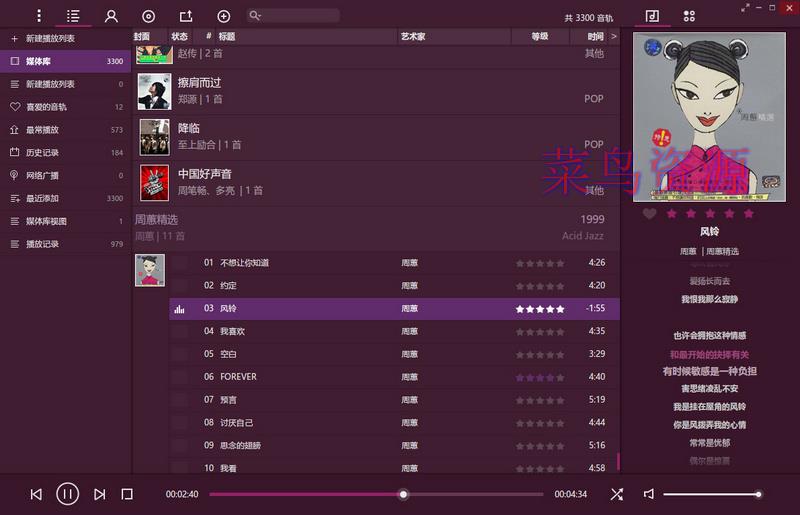The image size is (800, 515).
Task: Click the track list vertical scrollbar
Action: [618, 461]
